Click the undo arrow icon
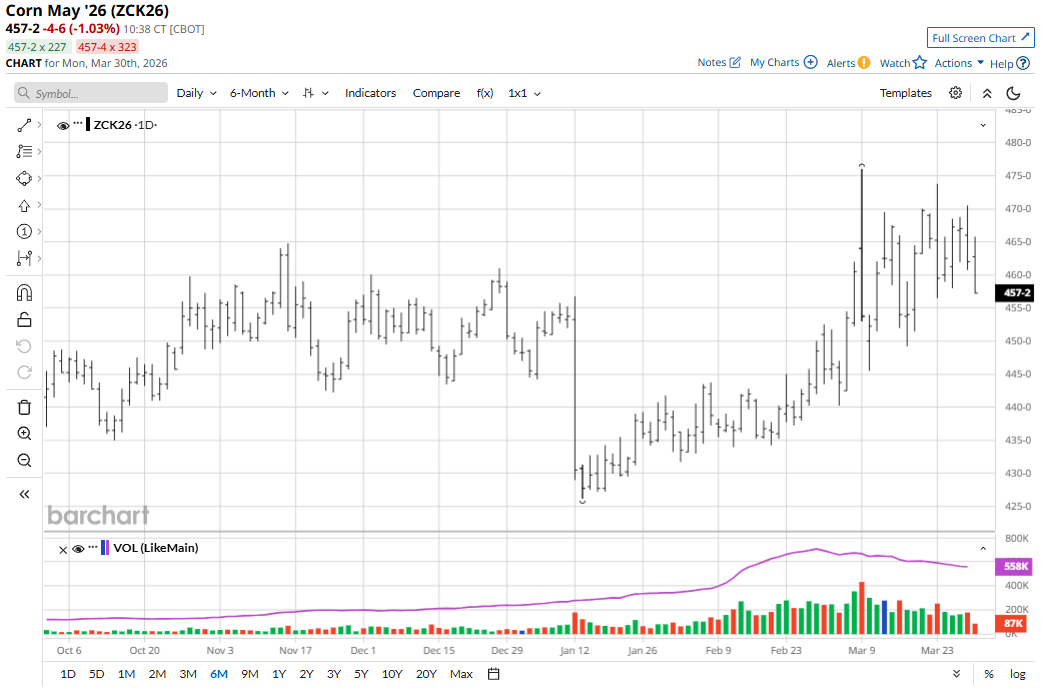 click(24, 346)
